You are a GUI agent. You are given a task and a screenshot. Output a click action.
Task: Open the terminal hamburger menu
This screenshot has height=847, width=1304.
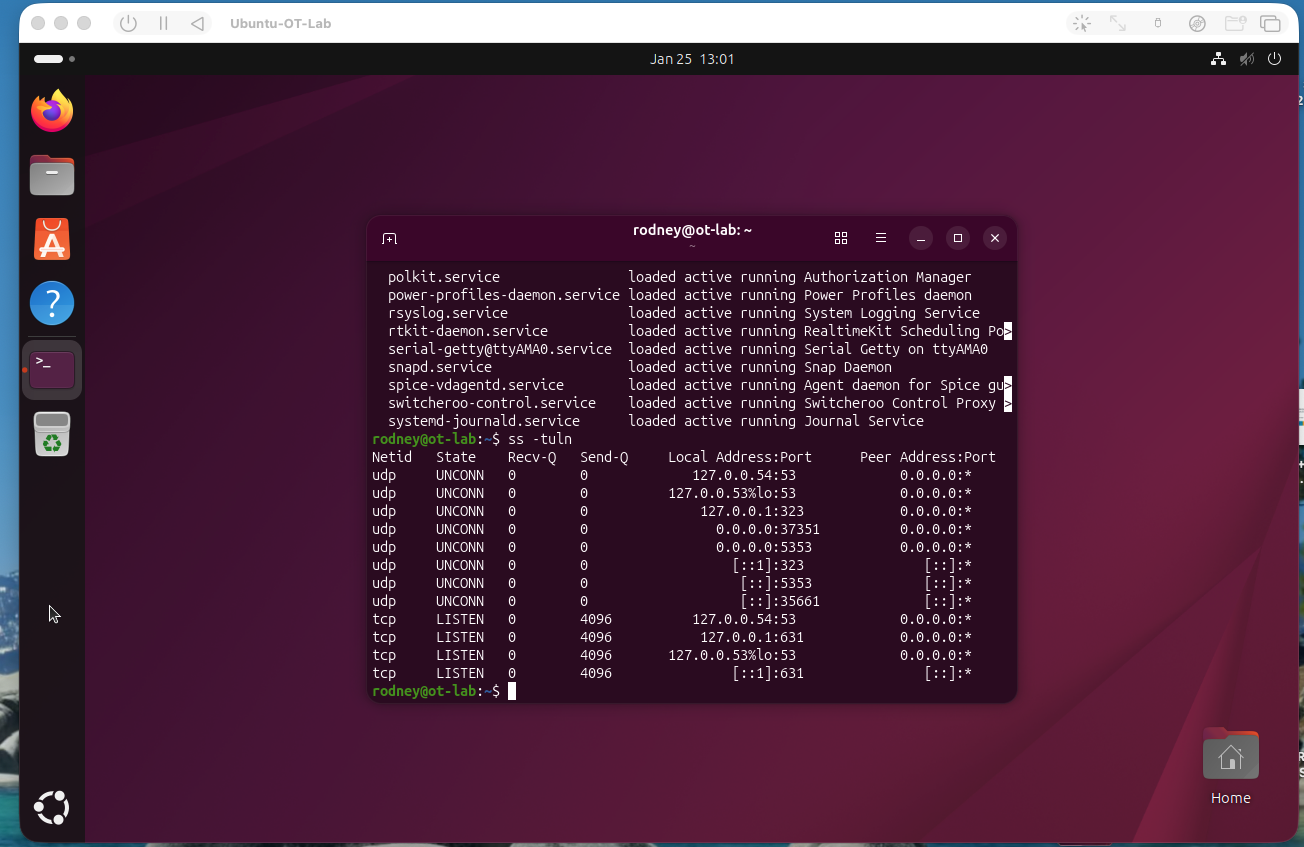881,238
